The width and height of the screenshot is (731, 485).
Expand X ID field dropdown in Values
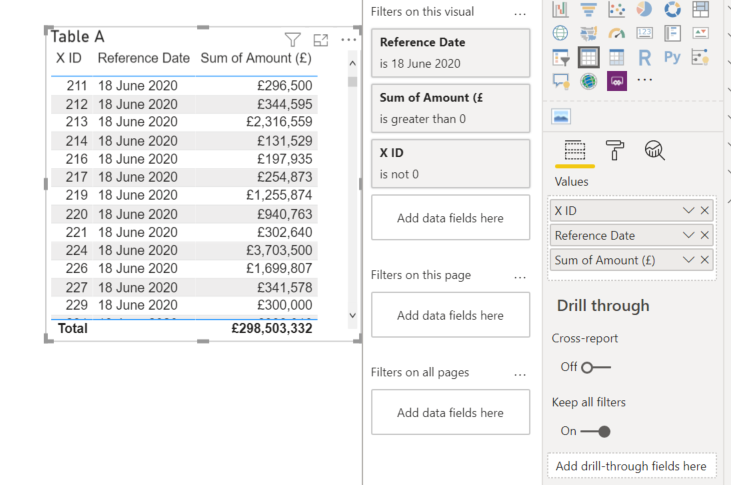(689, 210)
